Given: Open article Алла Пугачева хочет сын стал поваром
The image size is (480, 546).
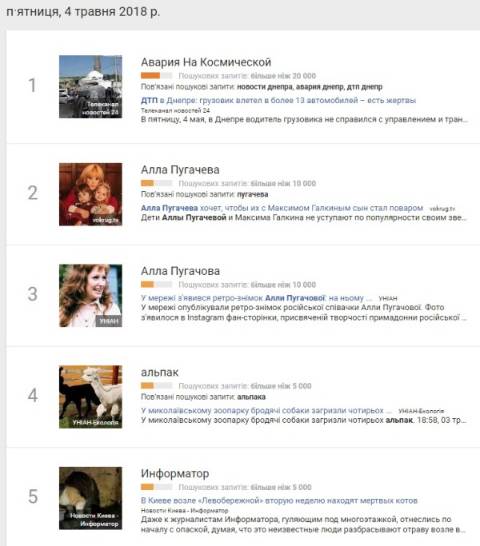Looking at the screenshot, I should click(x=282, y=208).
